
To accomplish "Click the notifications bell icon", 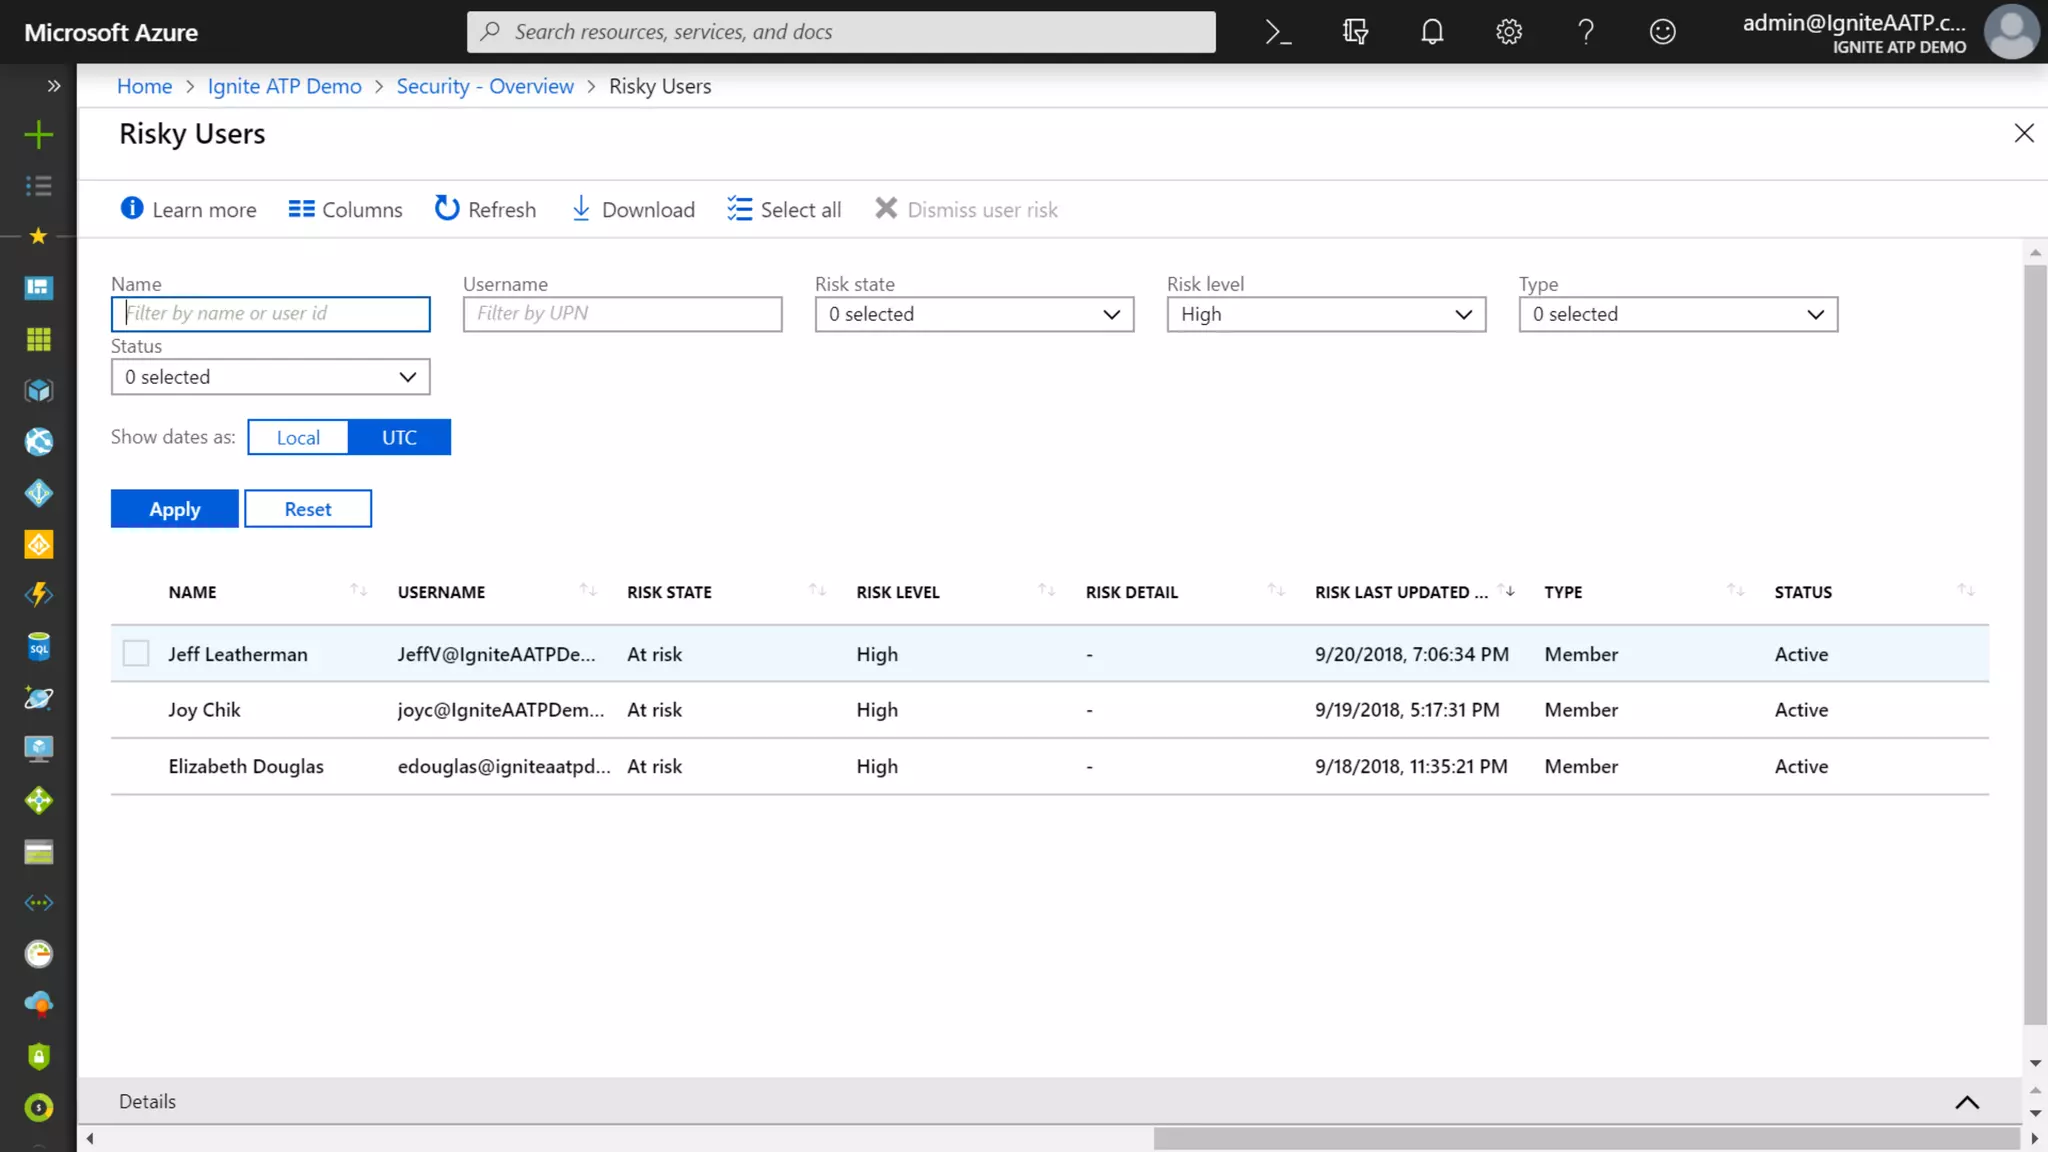I will point(1432,32).
